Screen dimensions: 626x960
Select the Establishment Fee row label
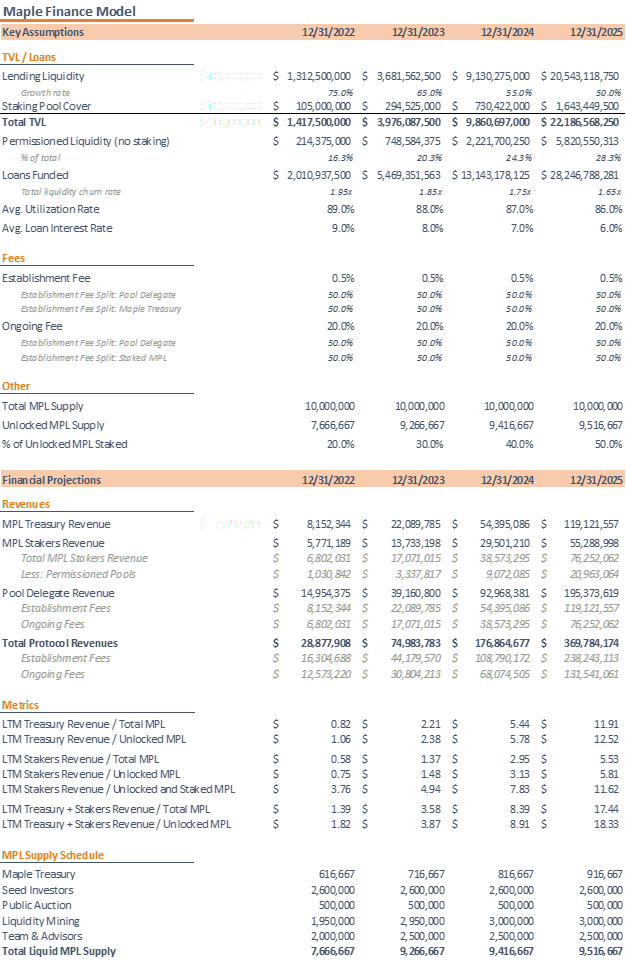[46, 278]
